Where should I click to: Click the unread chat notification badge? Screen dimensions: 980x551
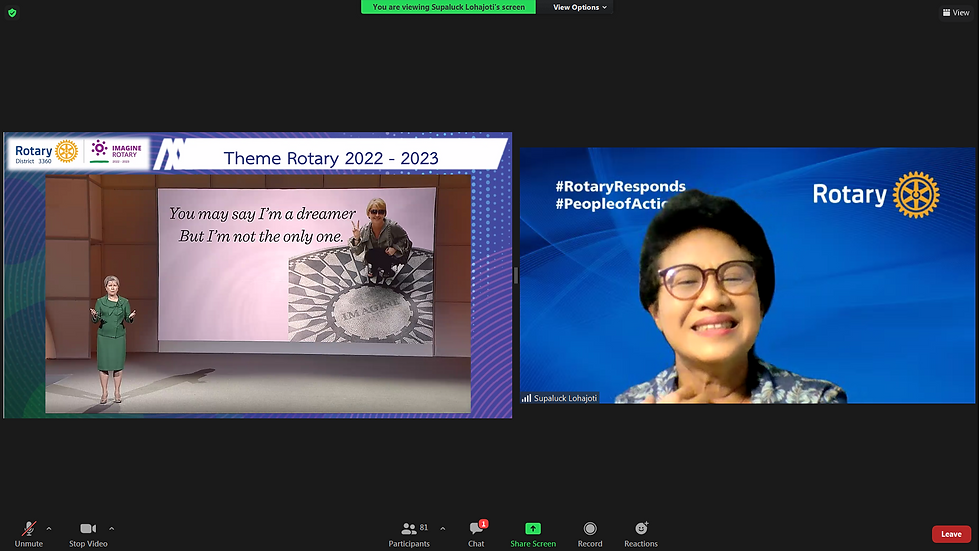point(483,524)
